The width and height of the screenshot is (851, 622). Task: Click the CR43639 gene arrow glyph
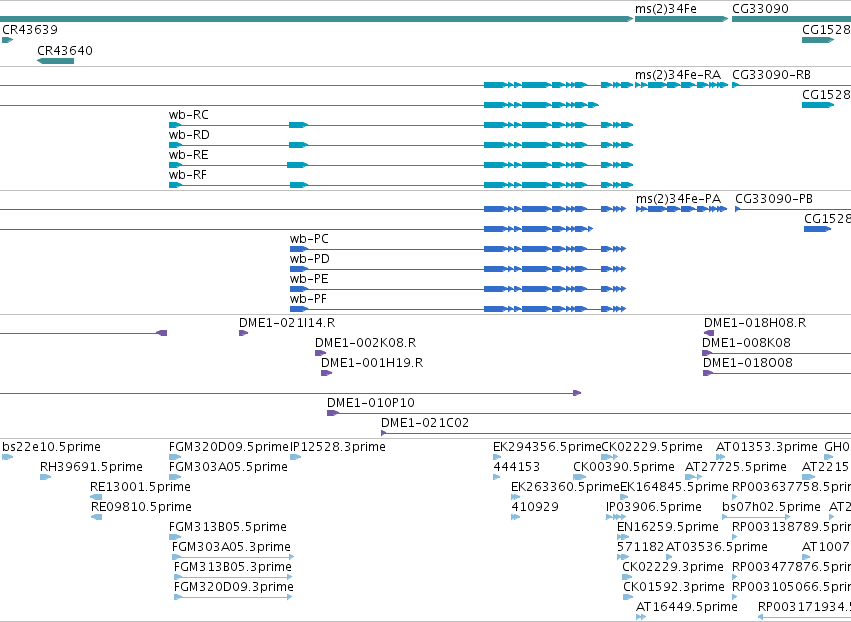coord(8,40)
